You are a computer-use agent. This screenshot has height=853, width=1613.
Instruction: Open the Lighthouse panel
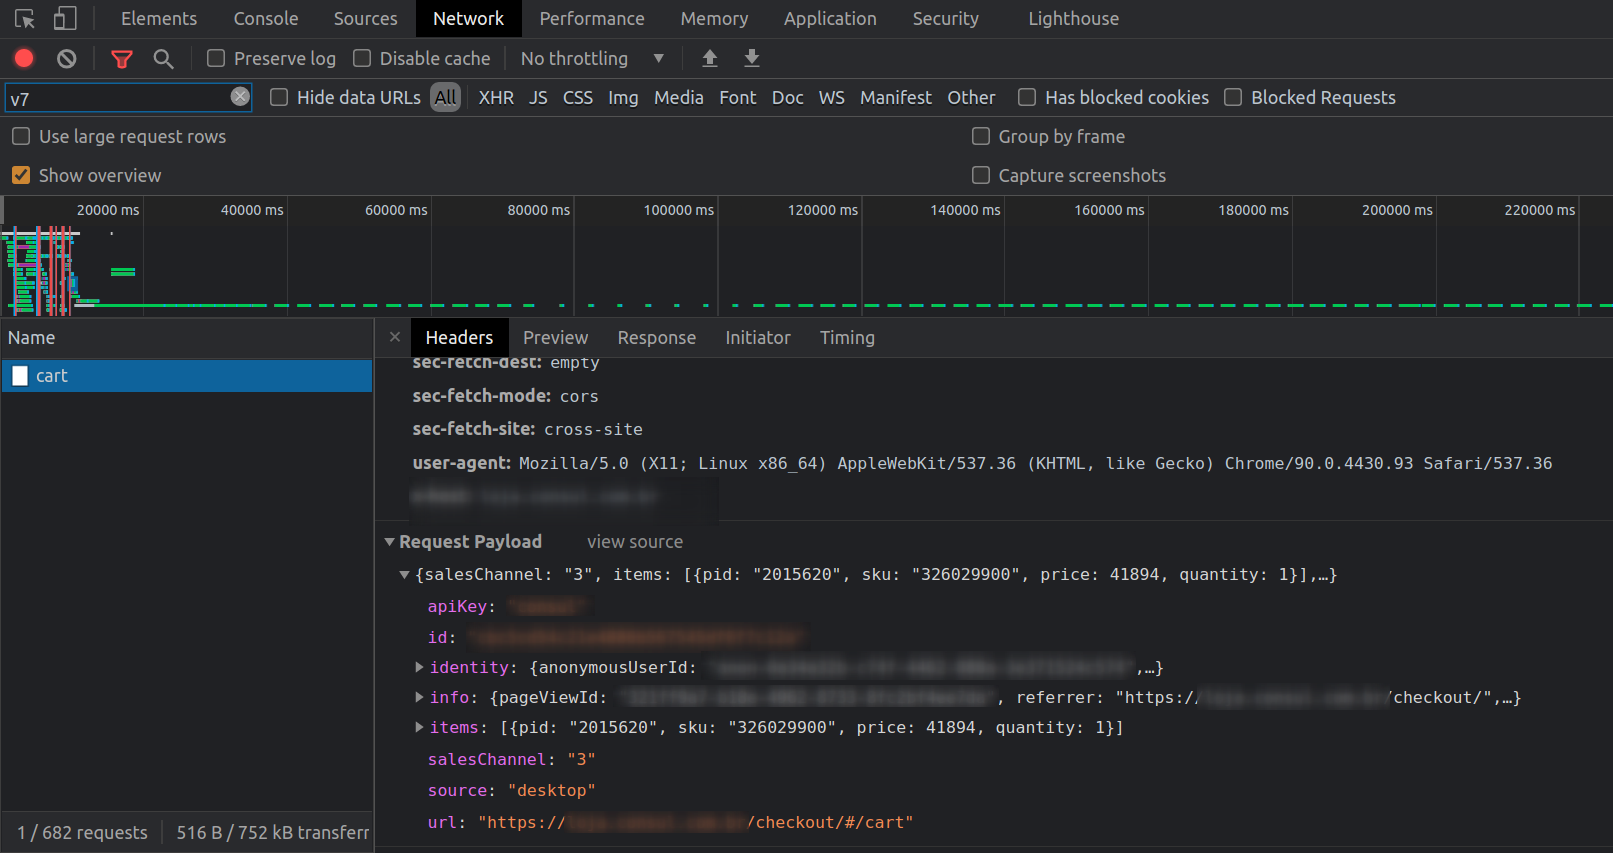1074,19
